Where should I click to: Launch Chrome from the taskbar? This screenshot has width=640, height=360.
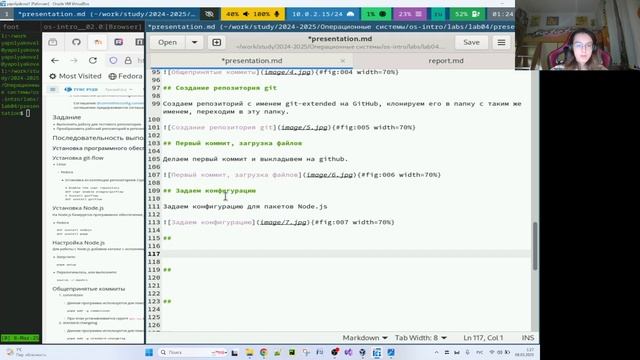coord(264,353)
